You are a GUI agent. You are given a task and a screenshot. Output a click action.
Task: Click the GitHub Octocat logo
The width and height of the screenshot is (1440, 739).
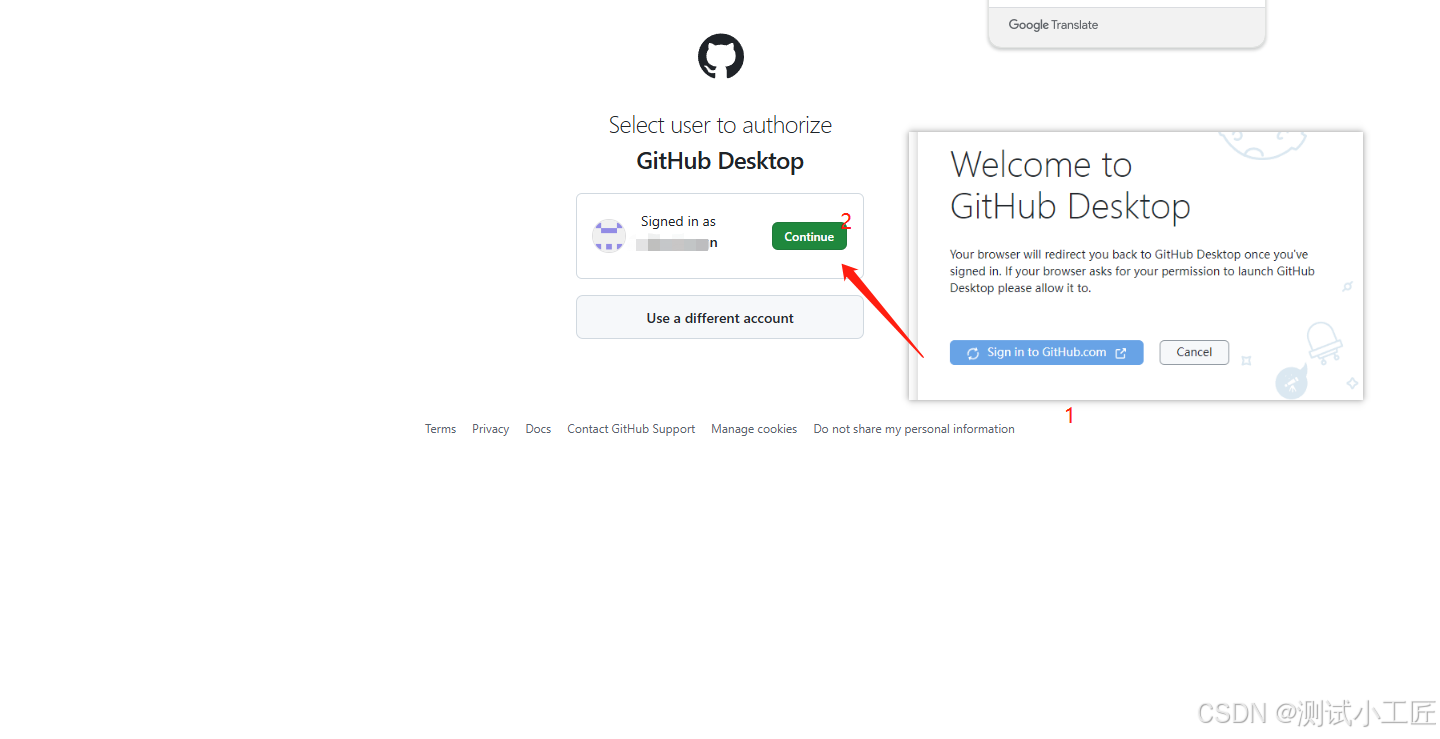pos(721,56)
